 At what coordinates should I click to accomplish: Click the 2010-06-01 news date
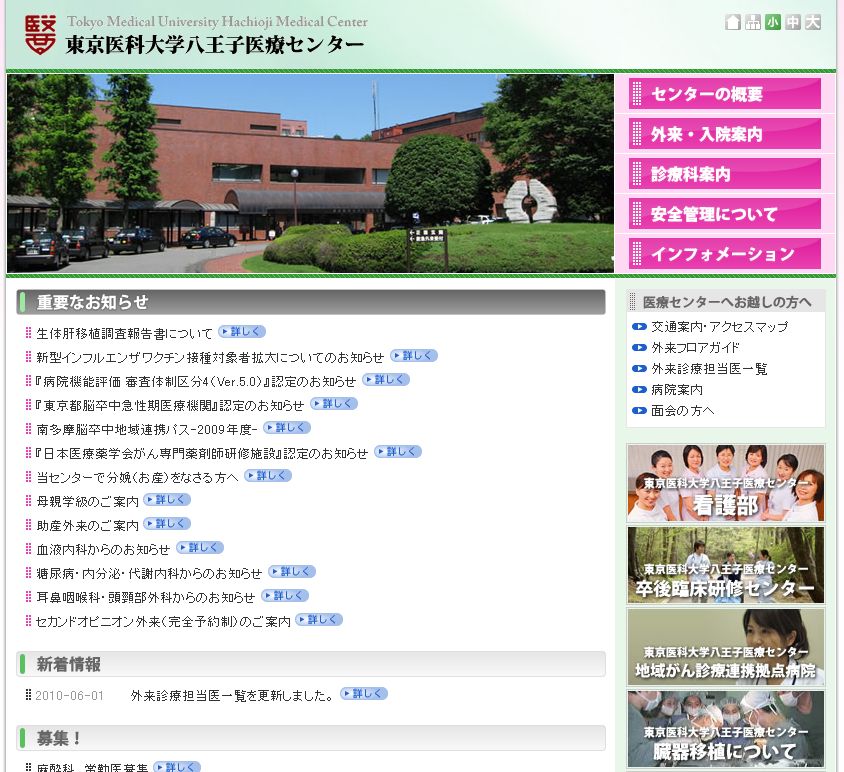(69, 696)
